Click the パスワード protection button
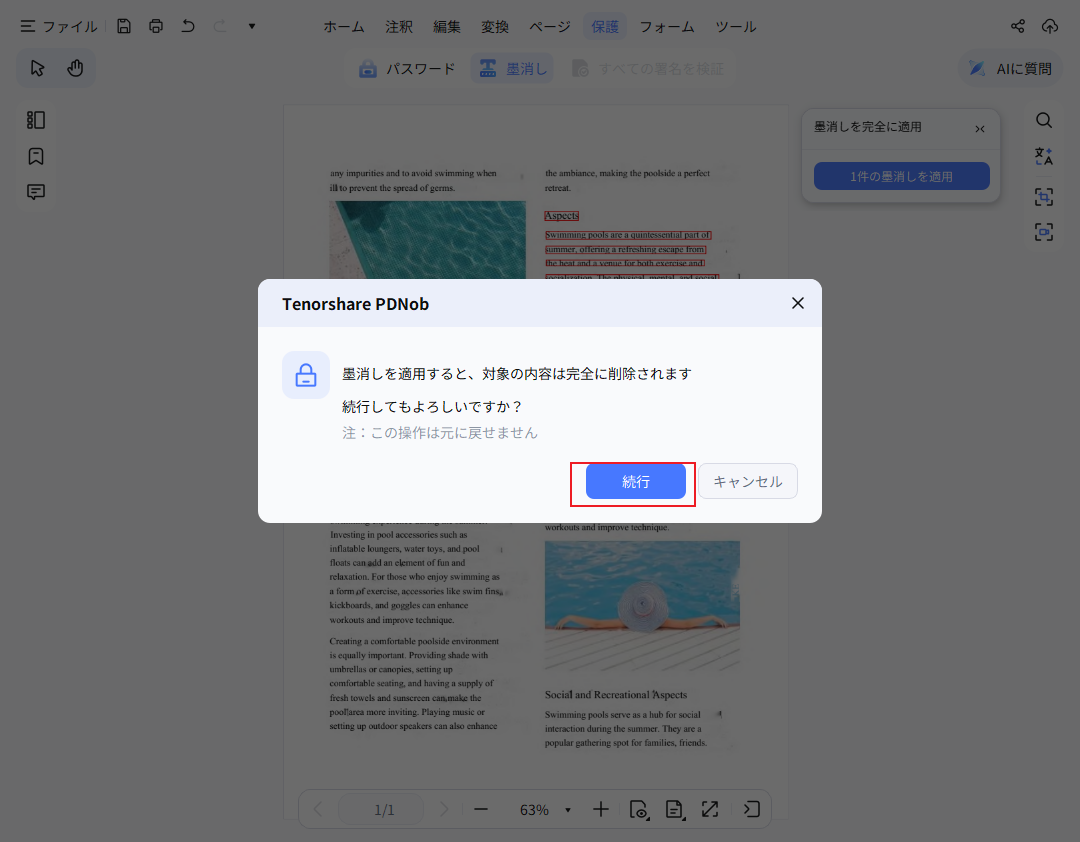Image resolution: width=1080 pixels, height=842 pixels. 407,68
